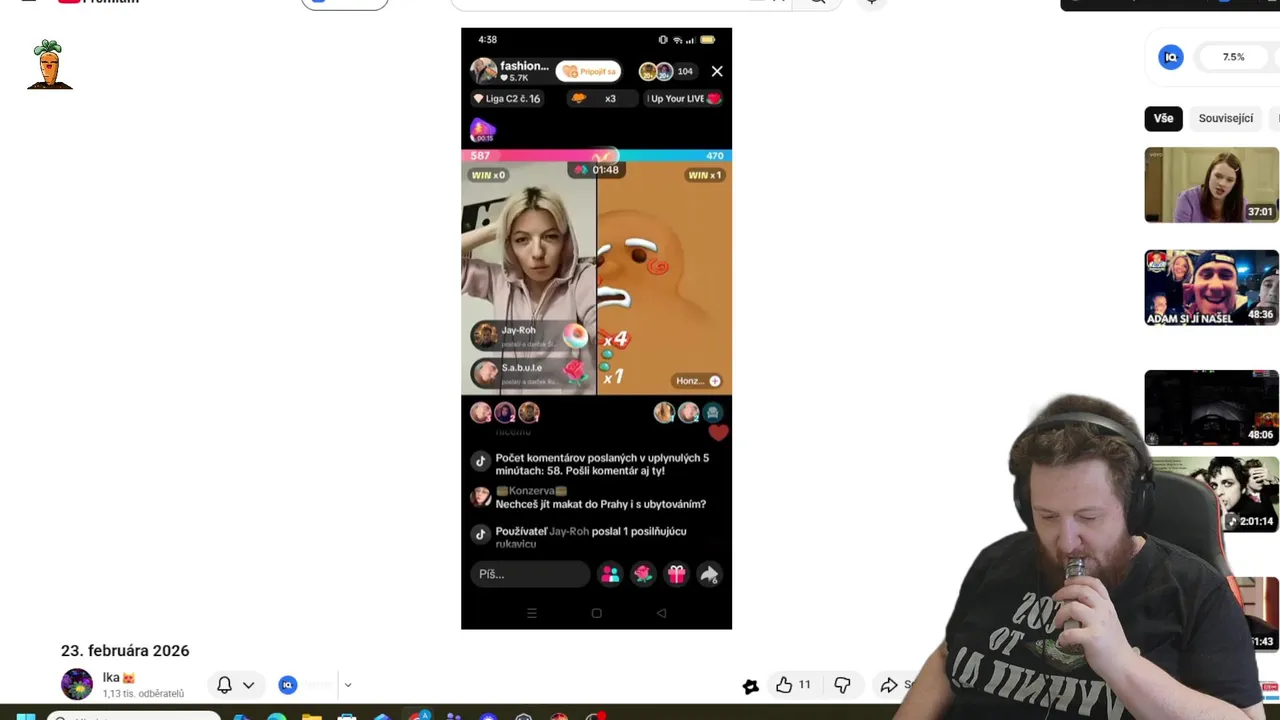Select the Související filter chip

tap(1226, 118)
